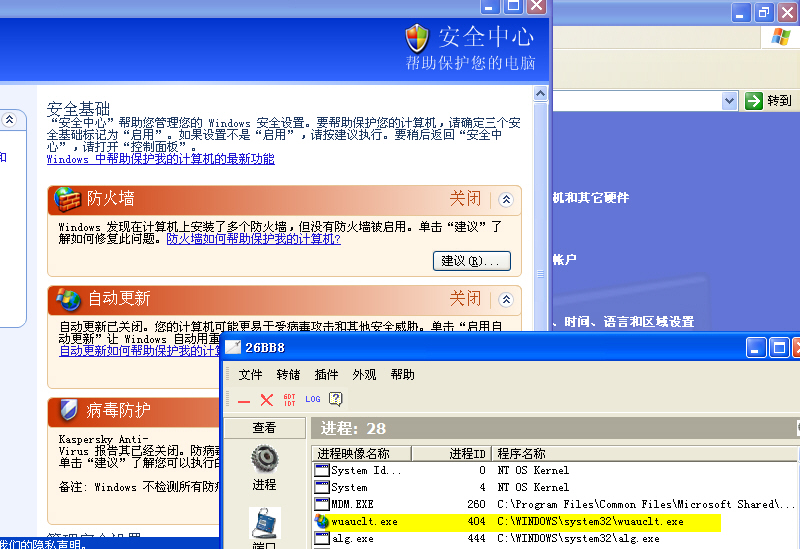The width and height of the screenshot is (800, 549).
Task: Open the address bar dropdown in back window
Action: [730, 101]
